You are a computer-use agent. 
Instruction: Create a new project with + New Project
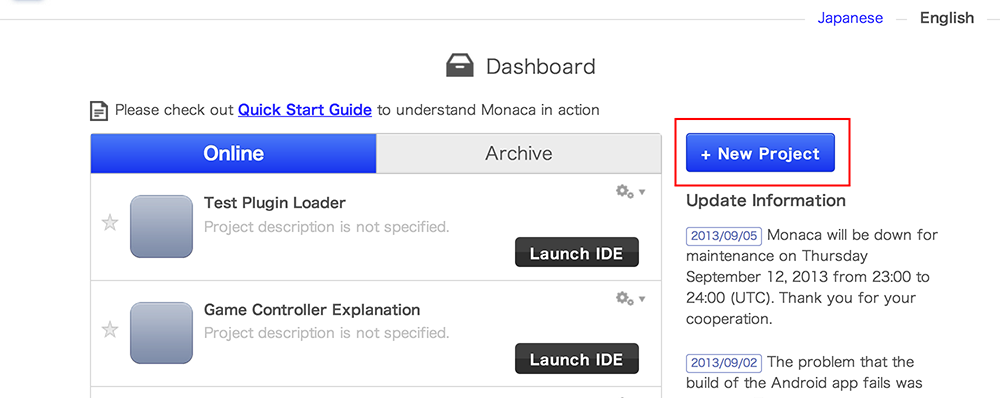760,153
